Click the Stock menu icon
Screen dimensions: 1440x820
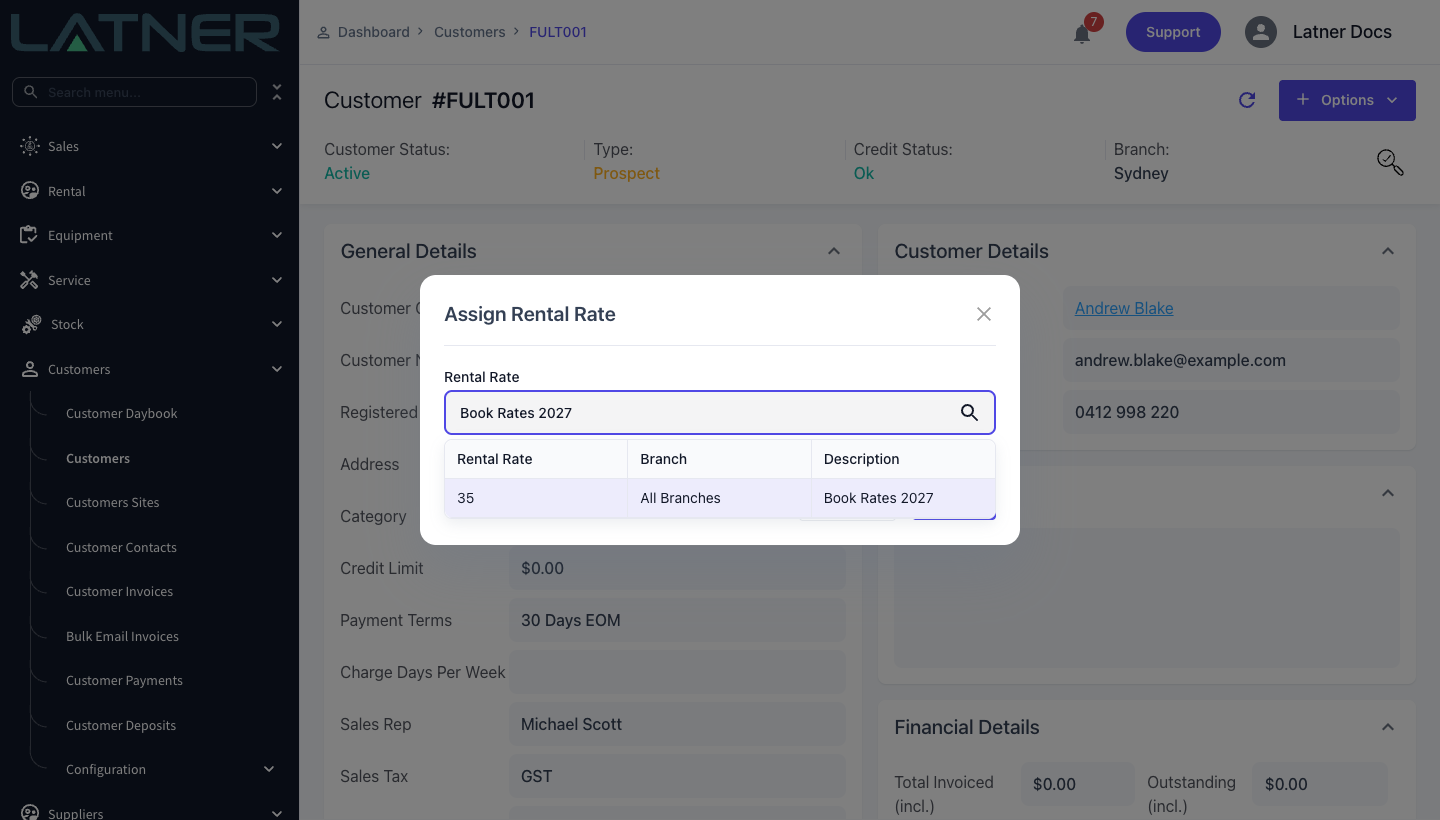[32, 324]
